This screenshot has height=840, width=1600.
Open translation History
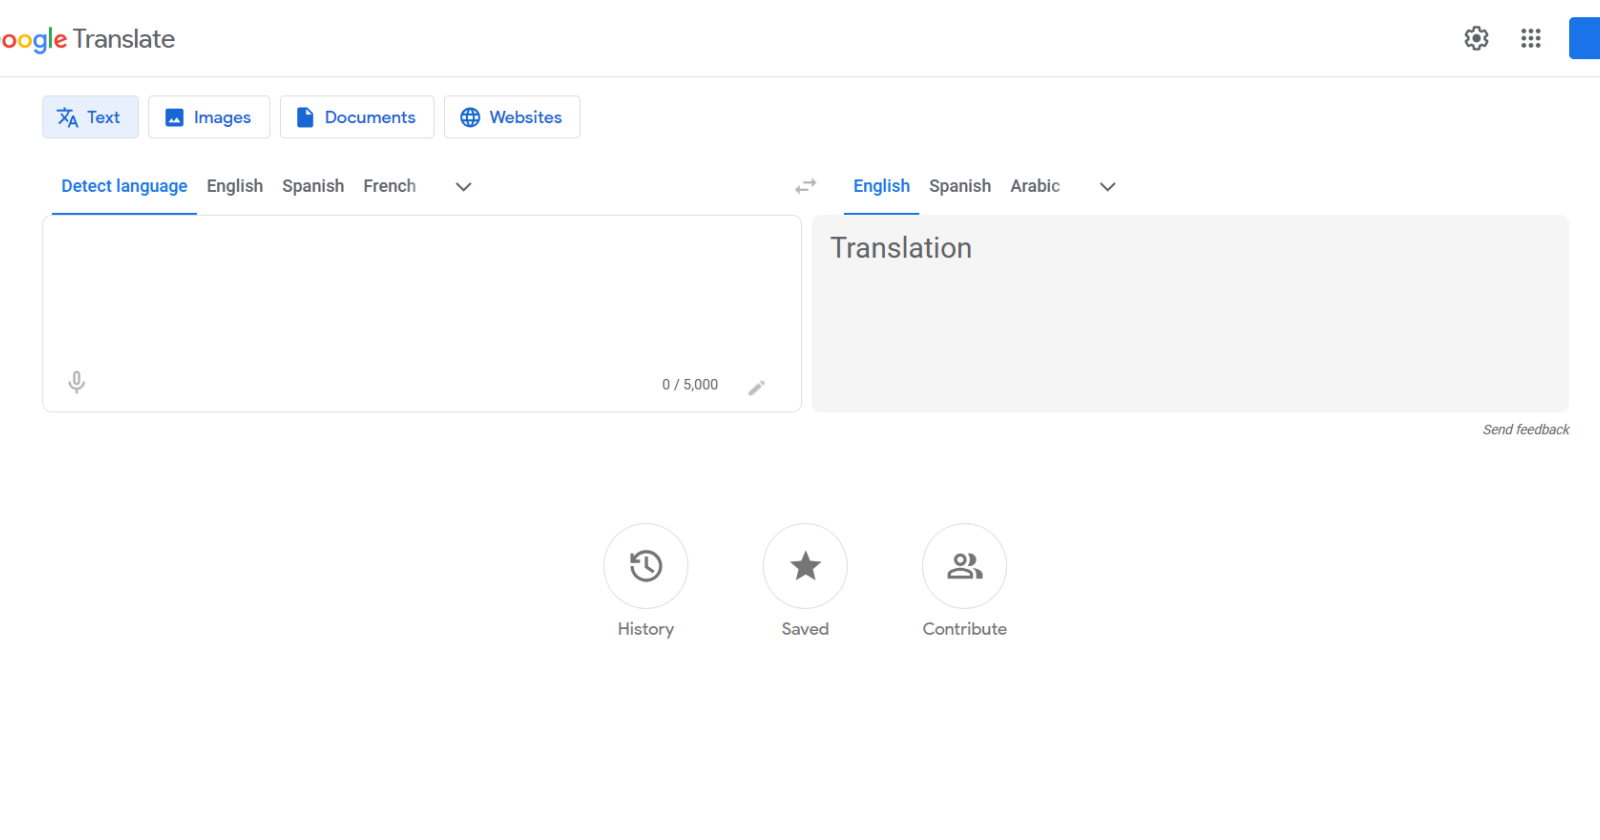click(645, 566)
